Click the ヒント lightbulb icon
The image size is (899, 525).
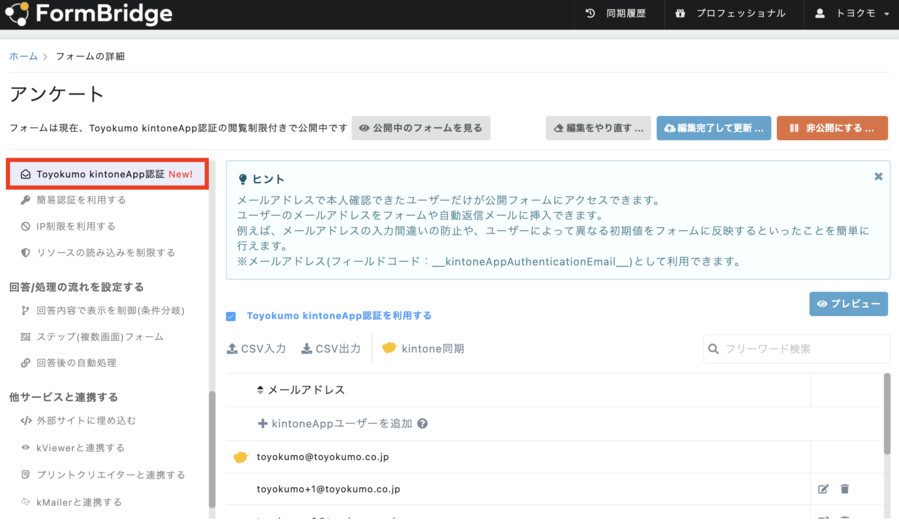coord(243,179)
